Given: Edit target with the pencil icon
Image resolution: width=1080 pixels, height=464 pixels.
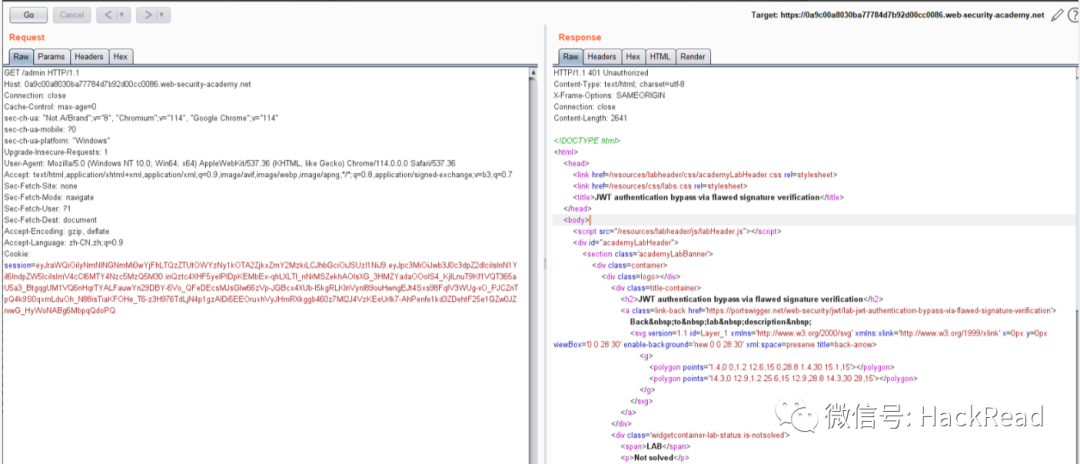Looking at the screenshot, I should coord(1057,15).
